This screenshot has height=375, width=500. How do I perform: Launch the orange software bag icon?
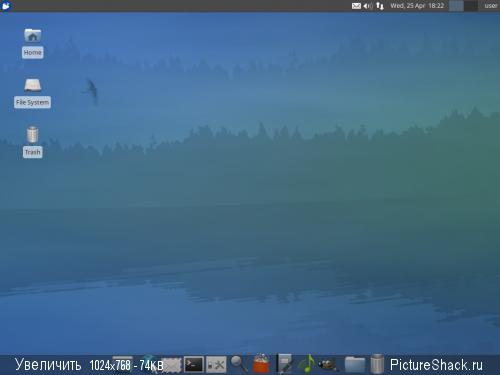[x=261, y=364]
